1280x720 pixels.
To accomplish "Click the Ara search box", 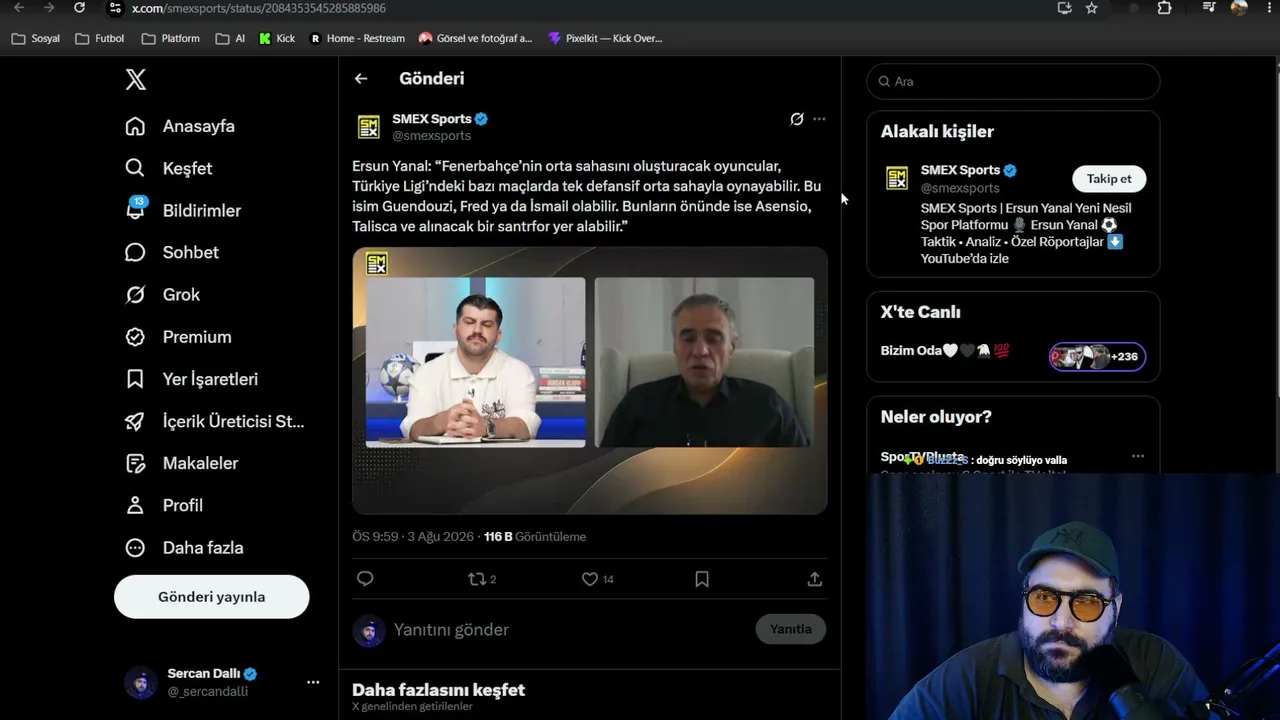I will point(1013,82).
